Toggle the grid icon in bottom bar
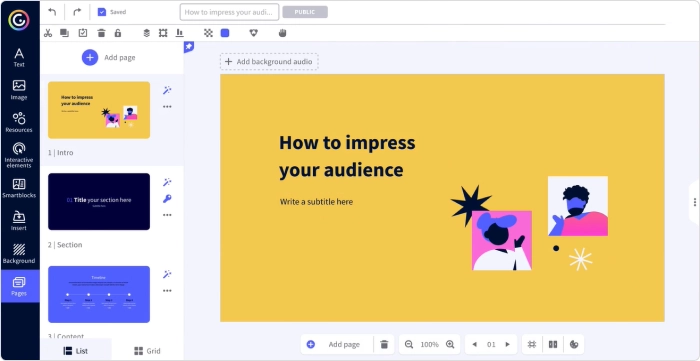700x361 pixels. click(532, 344)
